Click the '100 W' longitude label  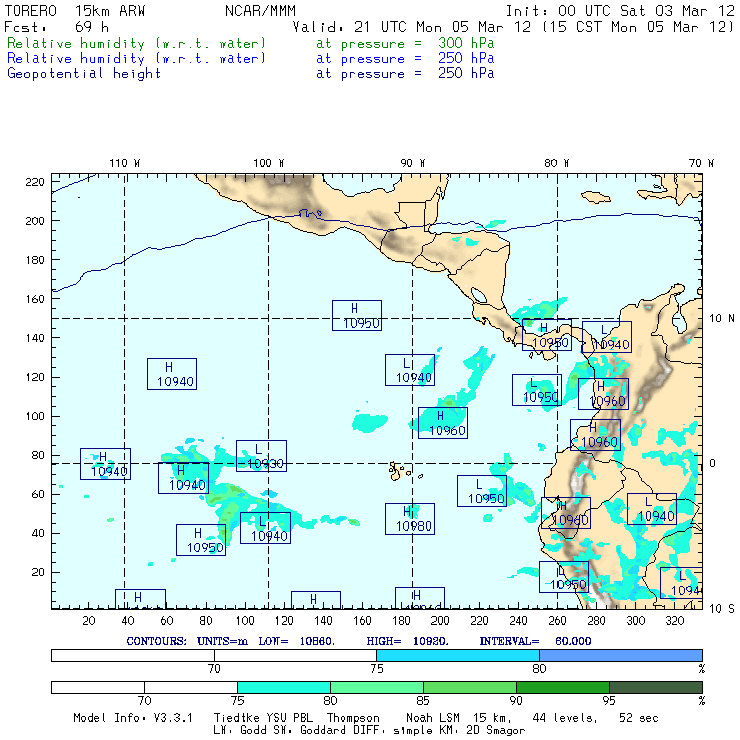269,163
